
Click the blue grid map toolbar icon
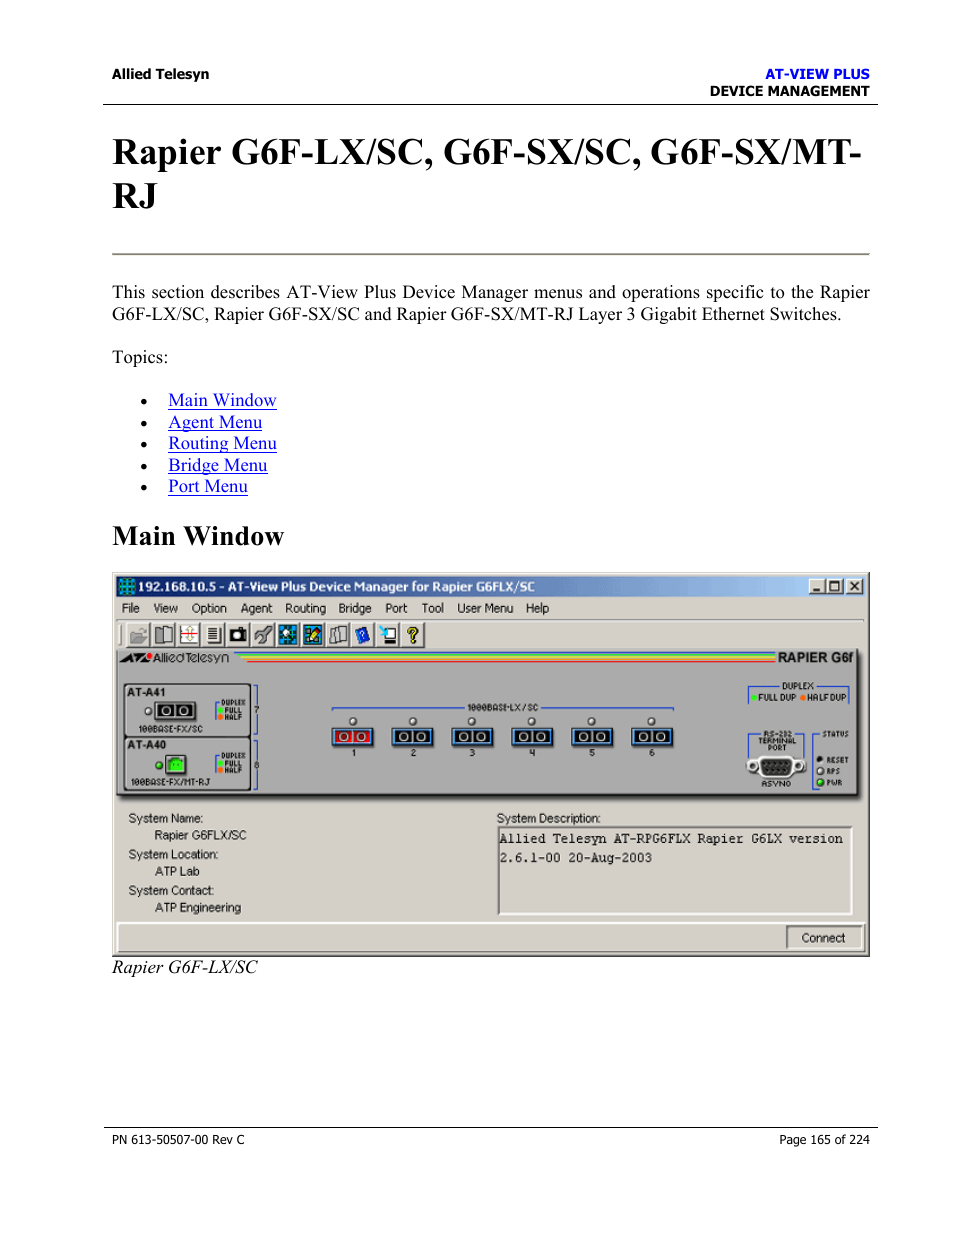[x=288, y=635]
